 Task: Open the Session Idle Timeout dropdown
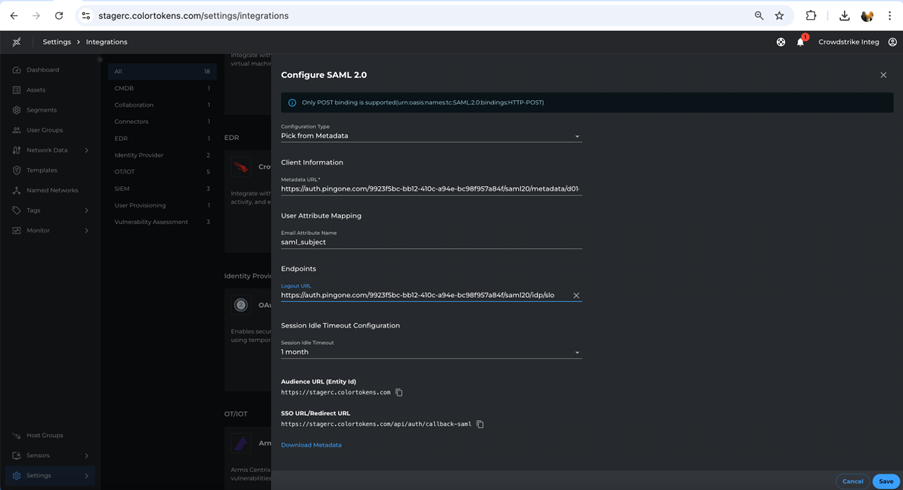click(431, 352)
